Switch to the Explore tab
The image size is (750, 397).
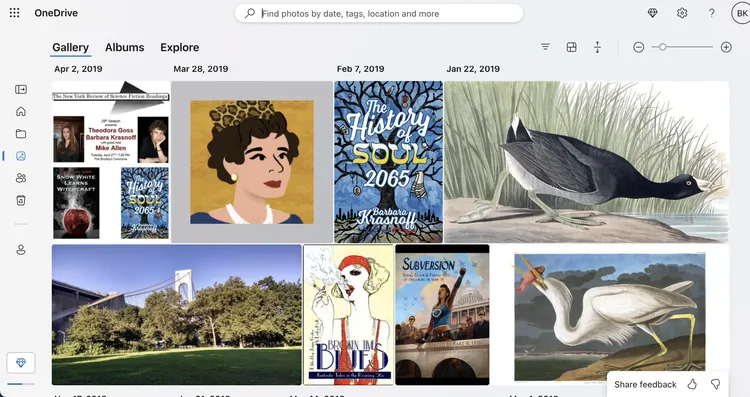click(179, 47)
